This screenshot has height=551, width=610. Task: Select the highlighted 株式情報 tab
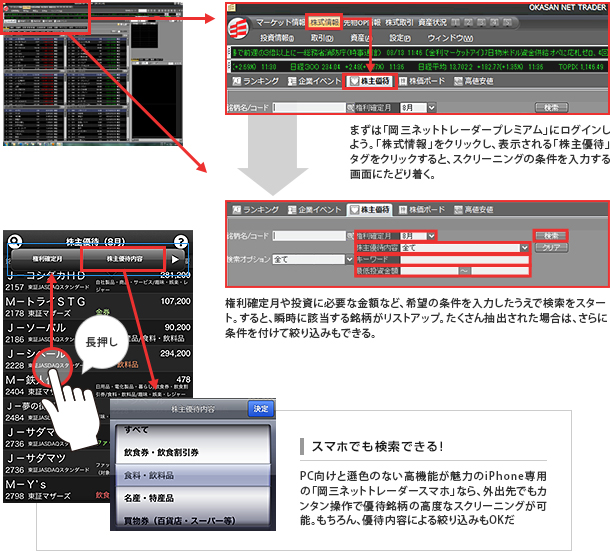coord(324,23)
